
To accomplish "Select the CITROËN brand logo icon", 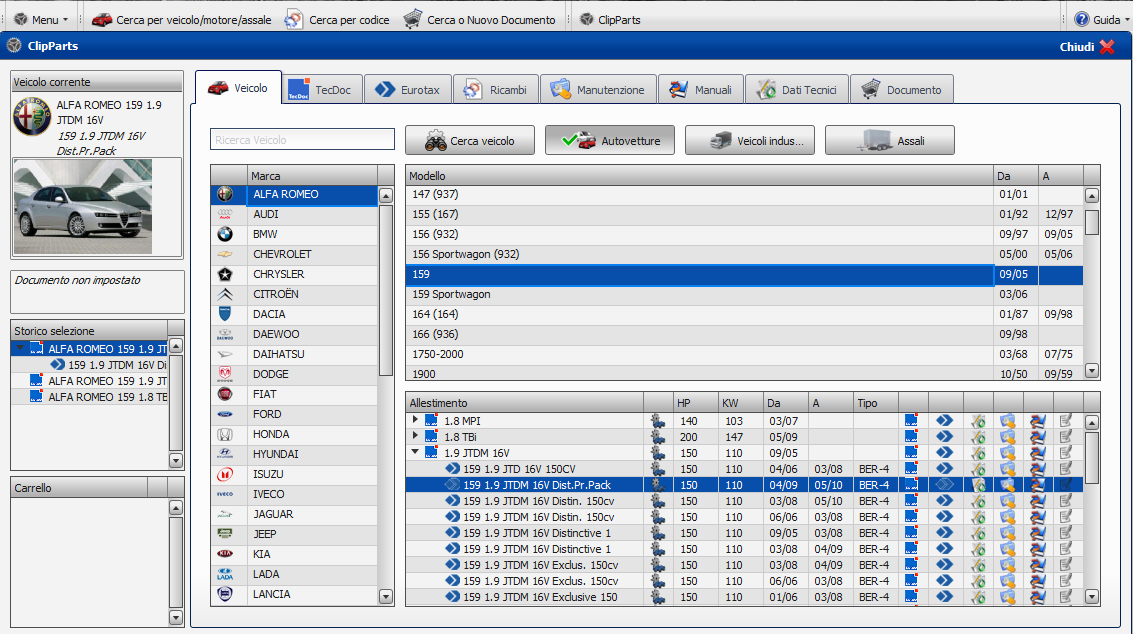I will point(225,294).
